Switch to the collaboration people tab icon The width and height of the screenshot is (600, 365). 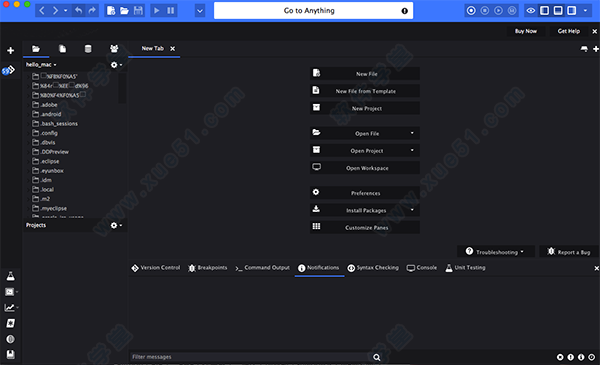pos(114,49)
